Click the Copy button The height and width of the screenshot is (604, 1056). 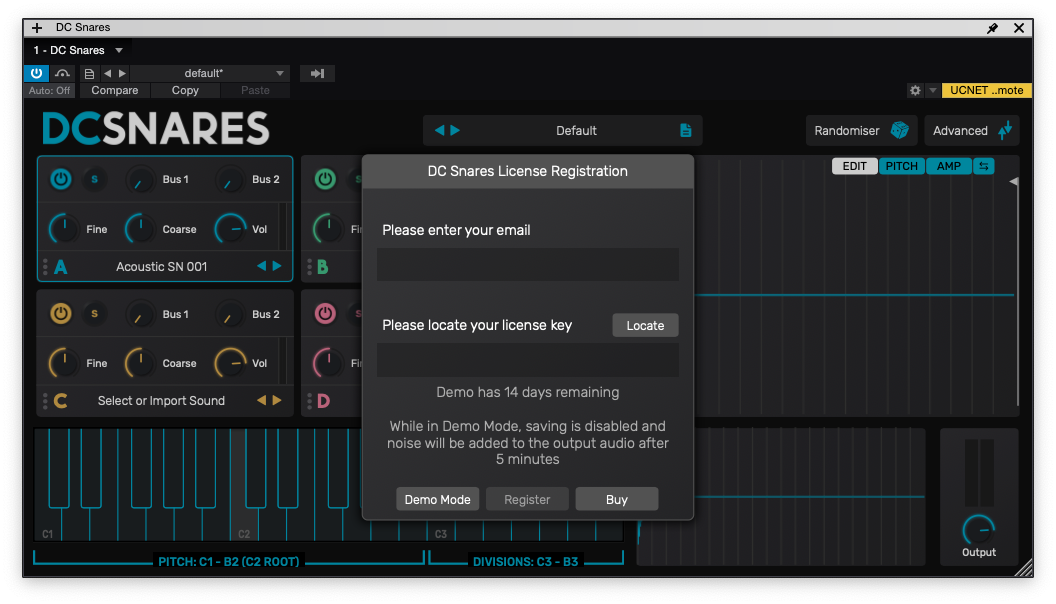185,90
